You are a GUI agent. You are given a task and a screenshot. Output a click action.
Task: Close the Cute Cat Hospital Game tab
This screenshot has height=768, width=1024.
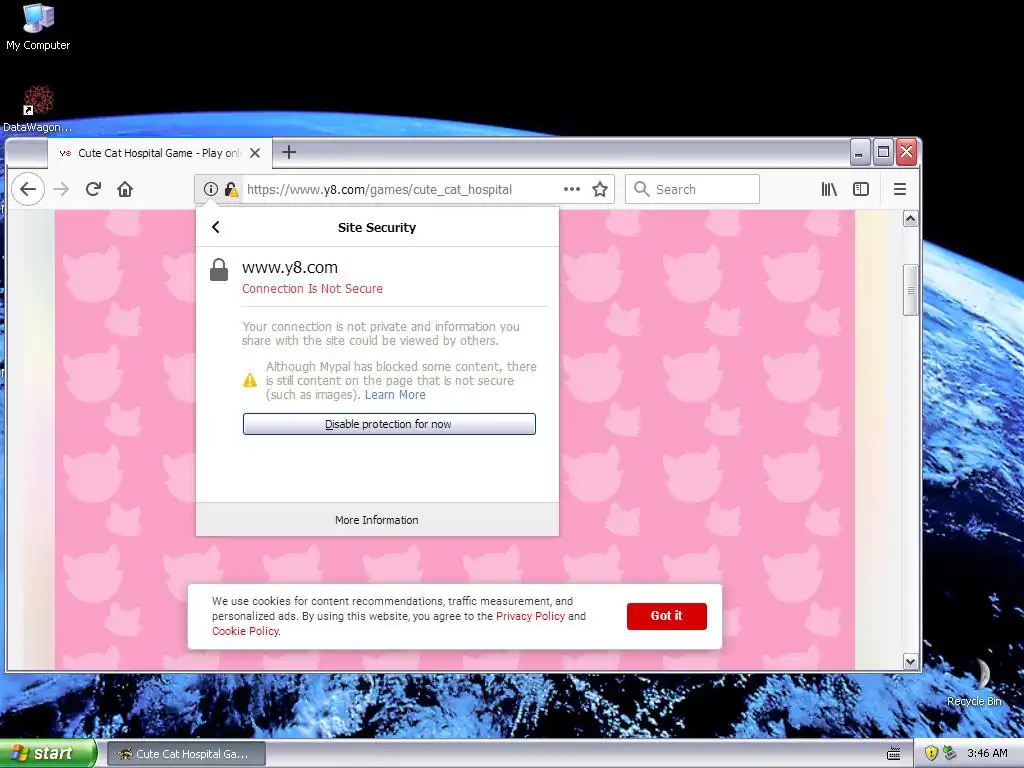pyautogui.click(x=255, y=153)
